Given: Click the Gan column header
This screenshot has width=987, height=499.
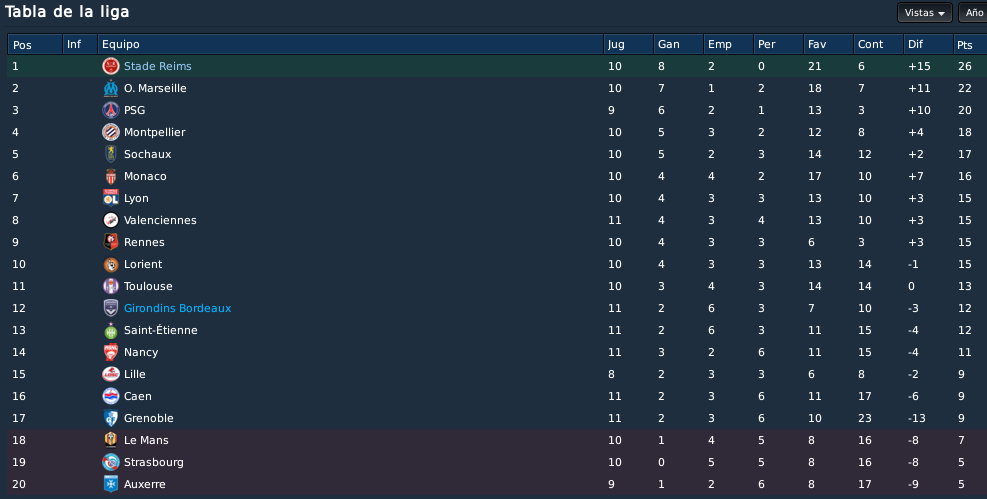Looking at the screenshot, I should pyautogui.click(x=679, y=44).
